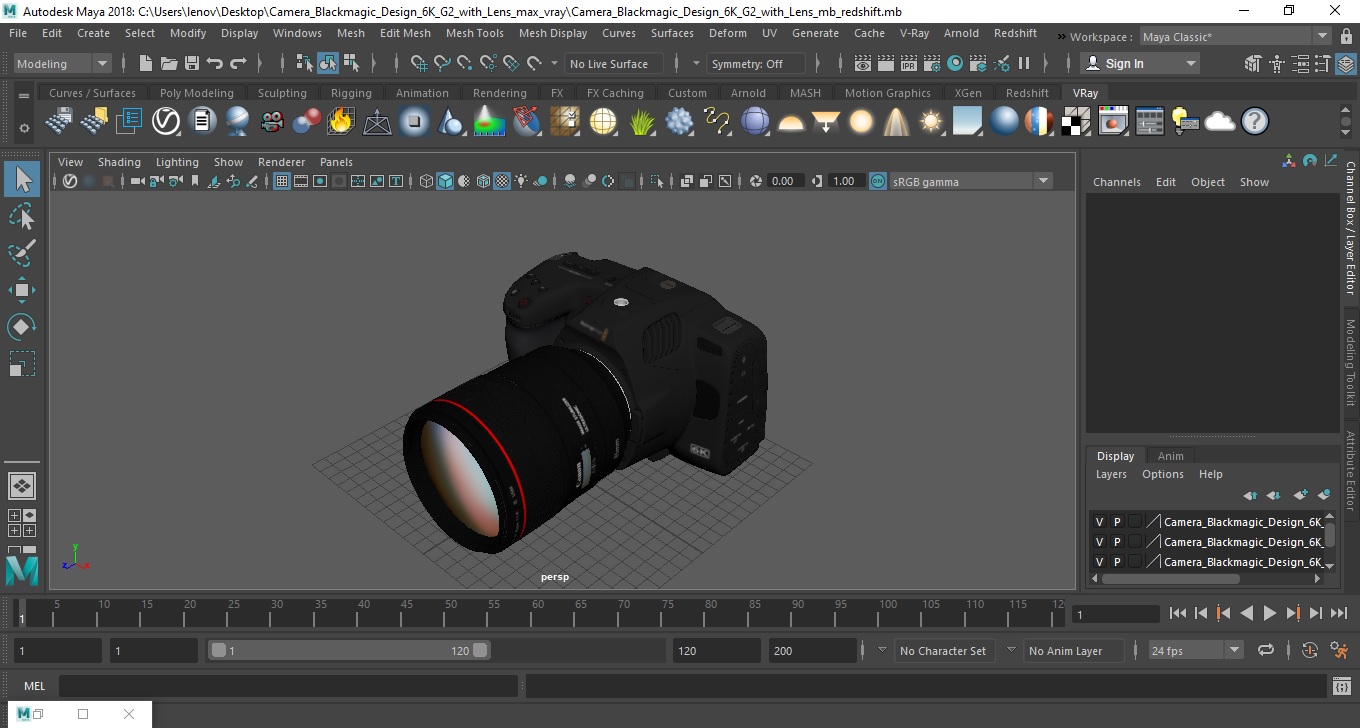Choose the Rotate tool in the toolbox
The image size is (1360, 728).
point(22,327)
